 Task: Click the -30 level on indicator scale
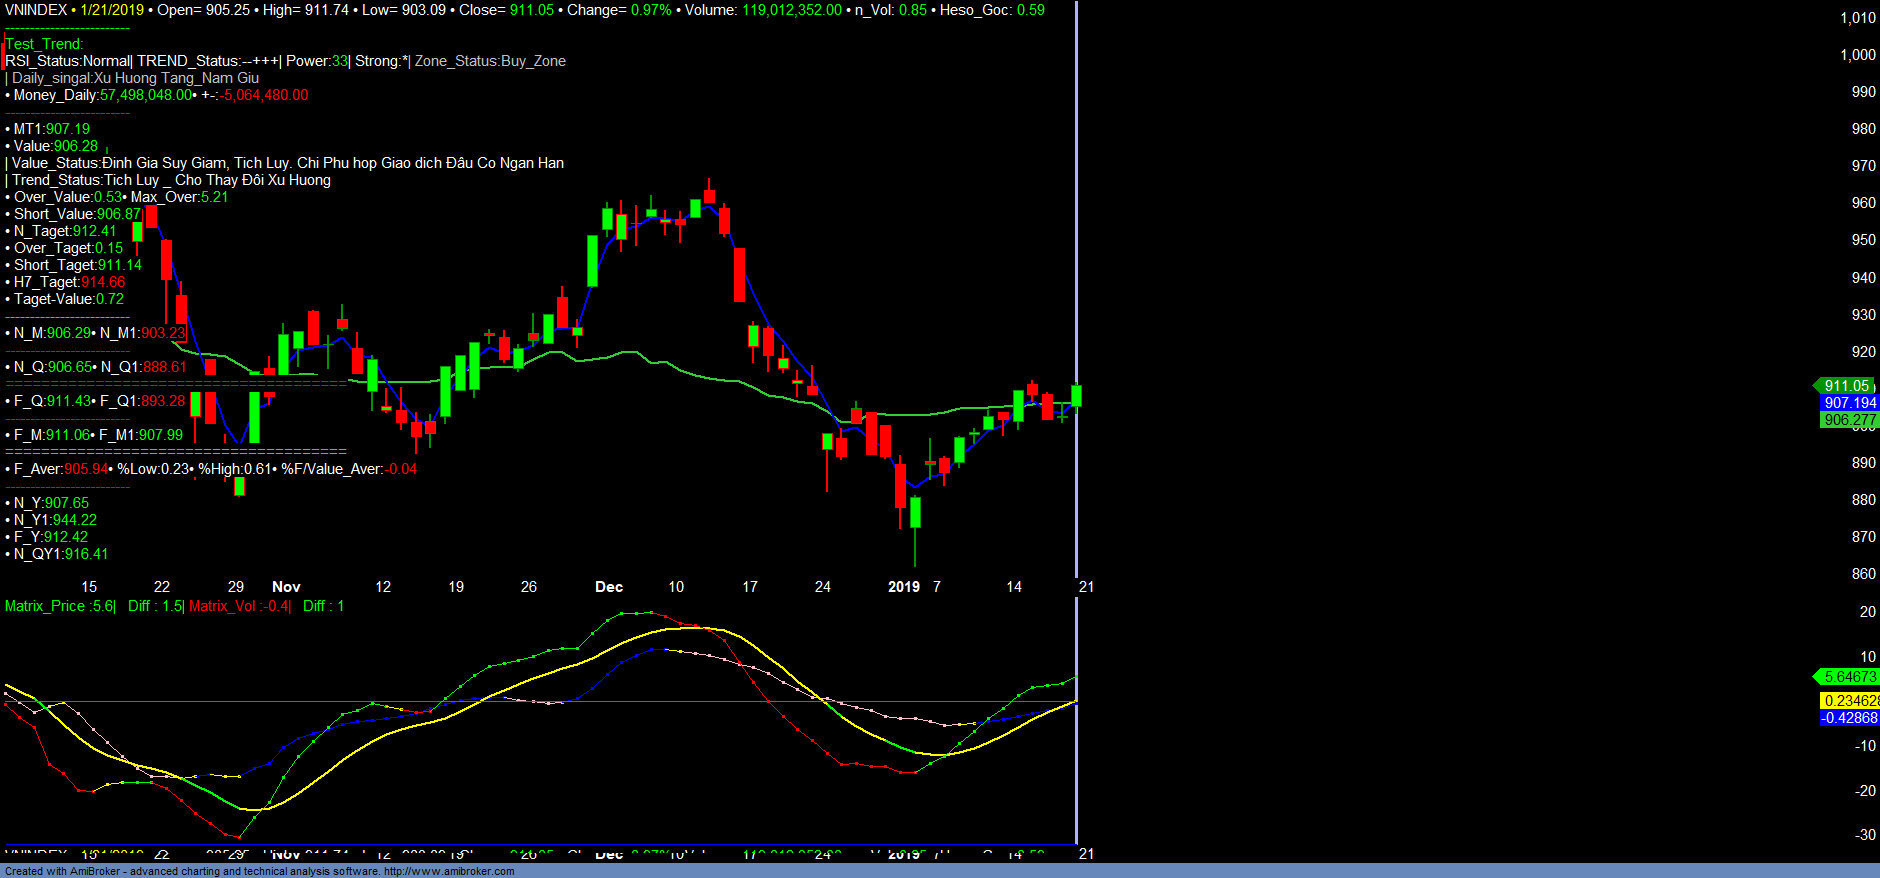pyautogui.click(x=1865, y=835)
